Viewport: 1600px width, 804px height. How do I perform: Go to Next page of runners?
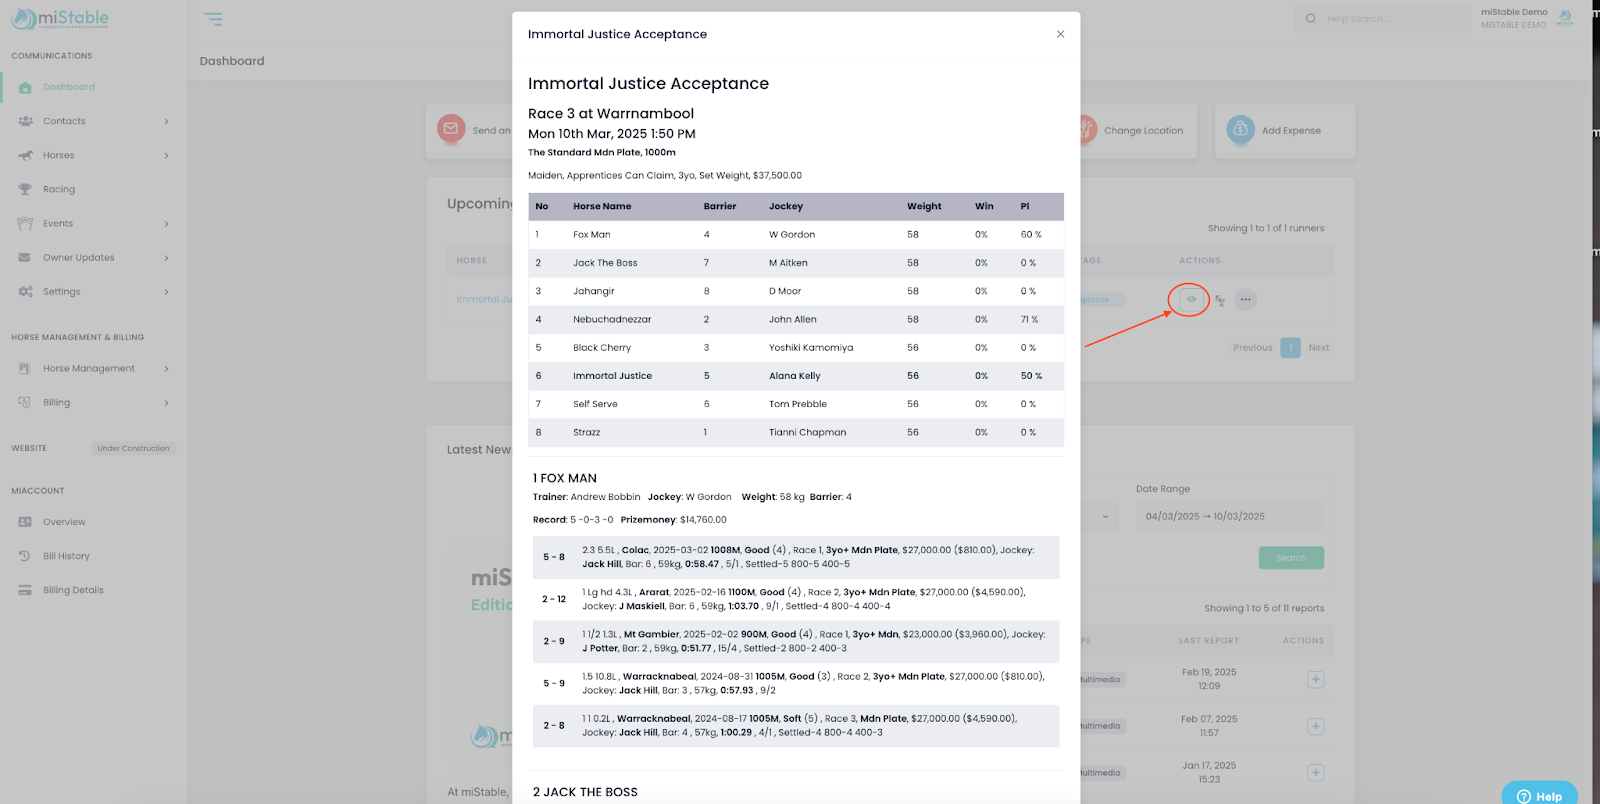point(1318,348)
